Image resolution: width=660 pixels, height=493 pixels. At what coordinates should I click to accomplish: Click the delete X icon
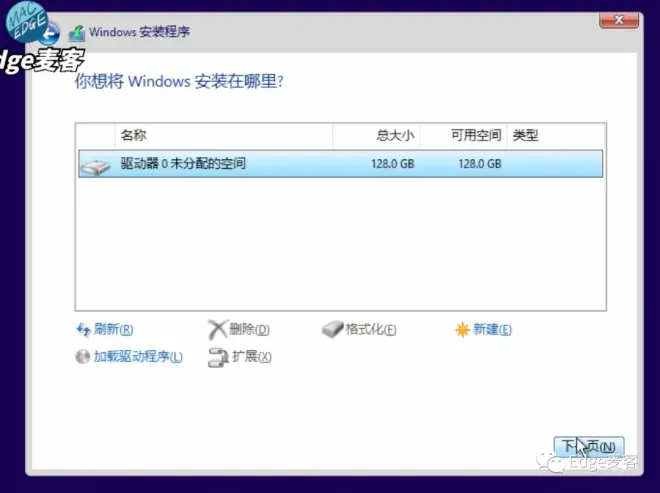click(218, 330)
